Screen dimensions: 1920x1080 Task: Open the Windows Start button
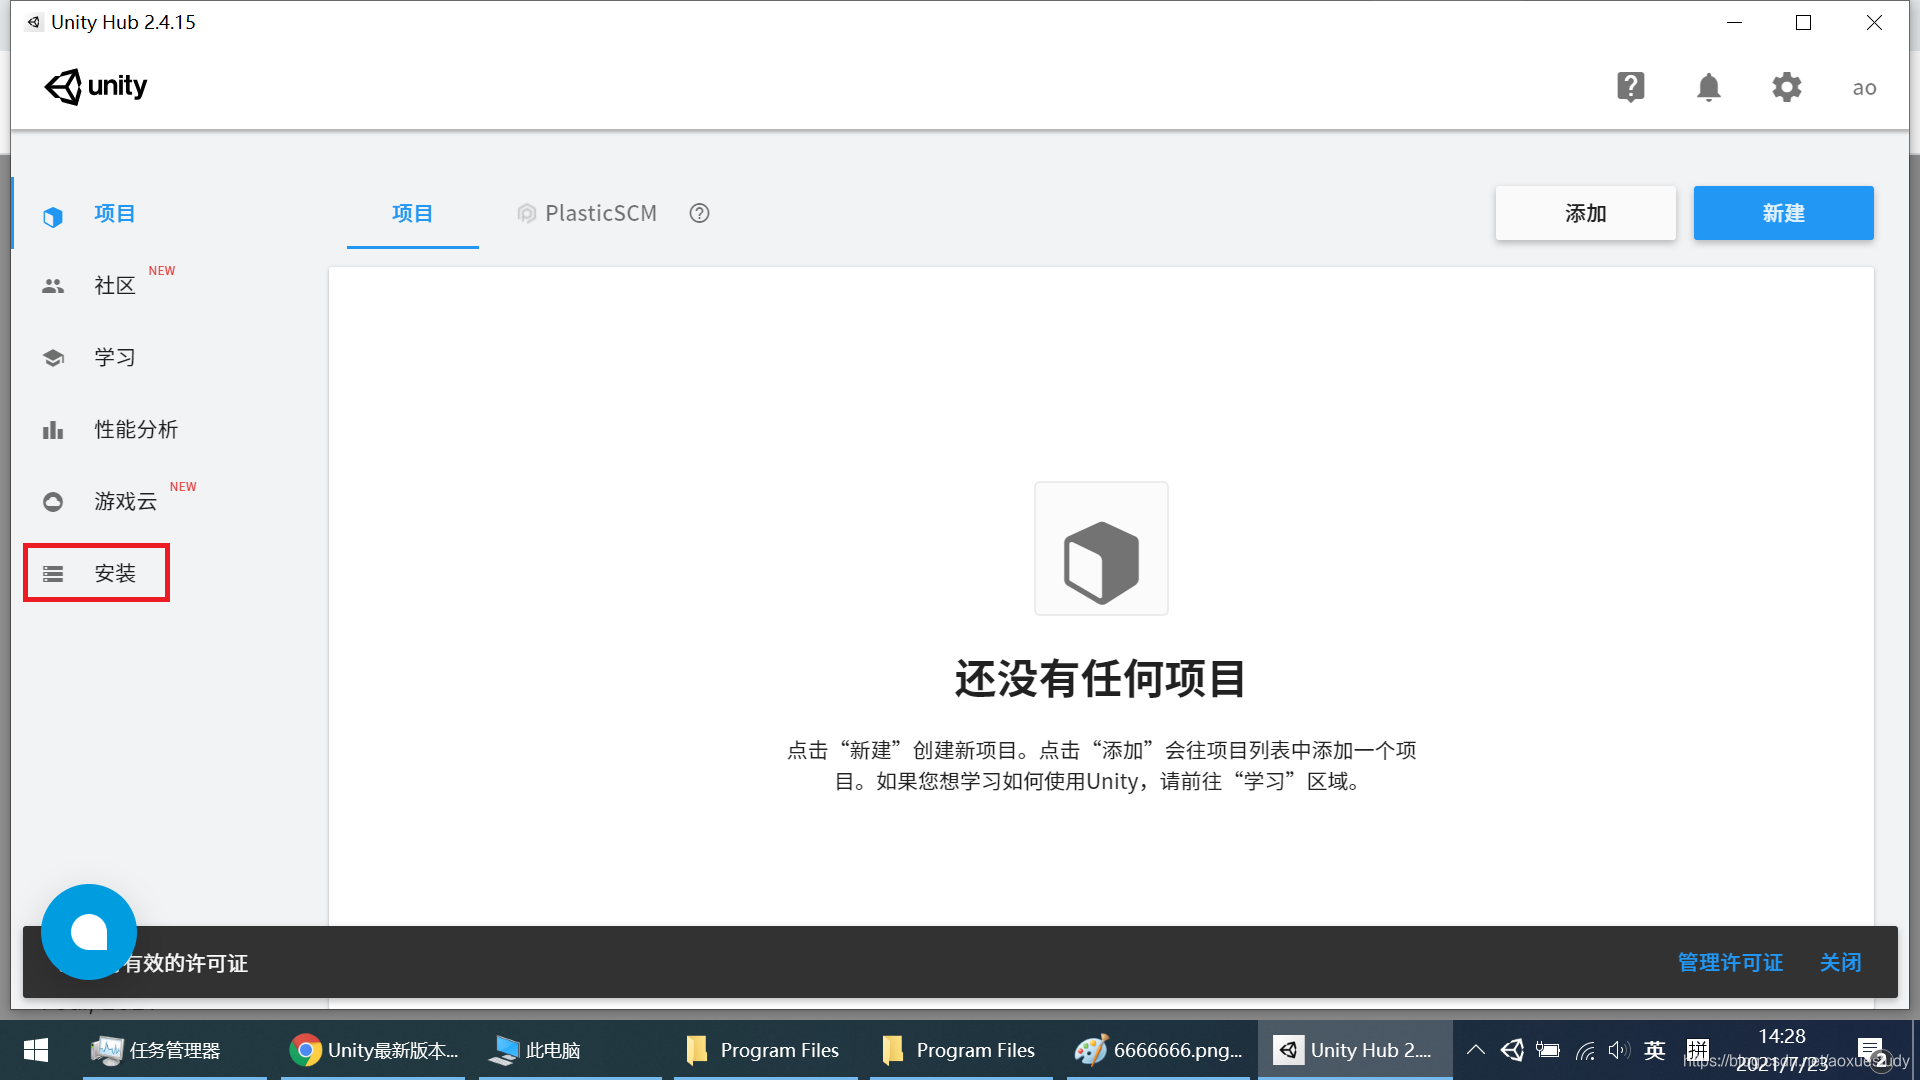[36, 1050]
